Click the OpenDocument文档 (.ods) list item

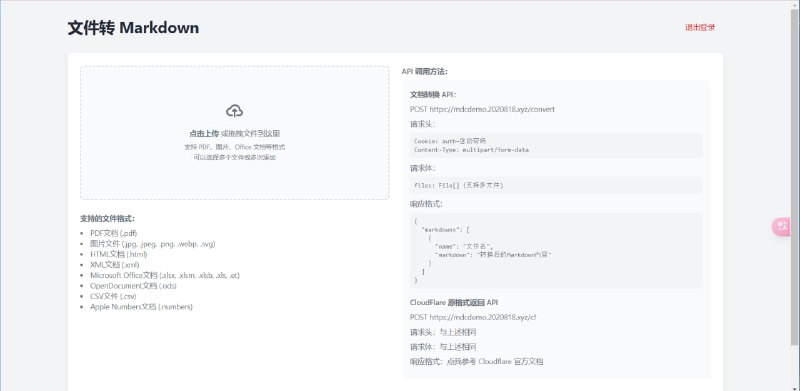(x=133, y=286)
